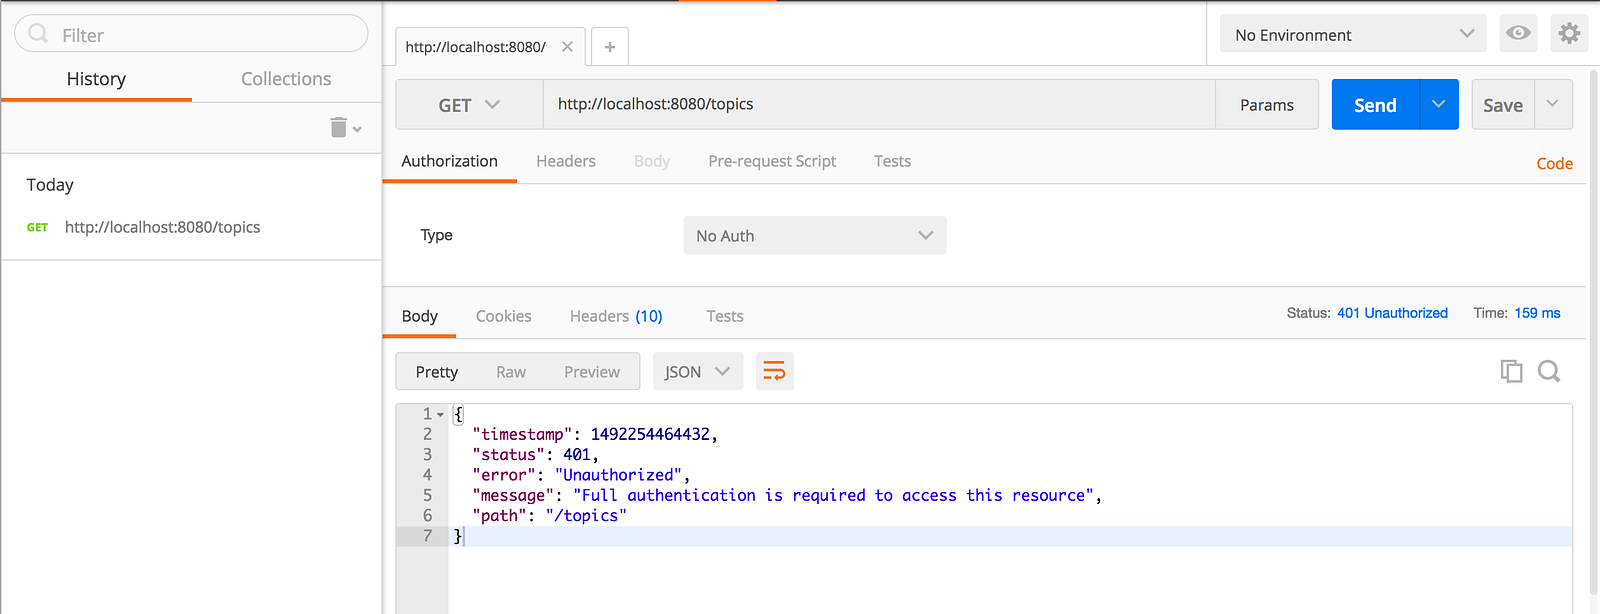Toggle line wrap icon in response toolbar

coord(775,372)
